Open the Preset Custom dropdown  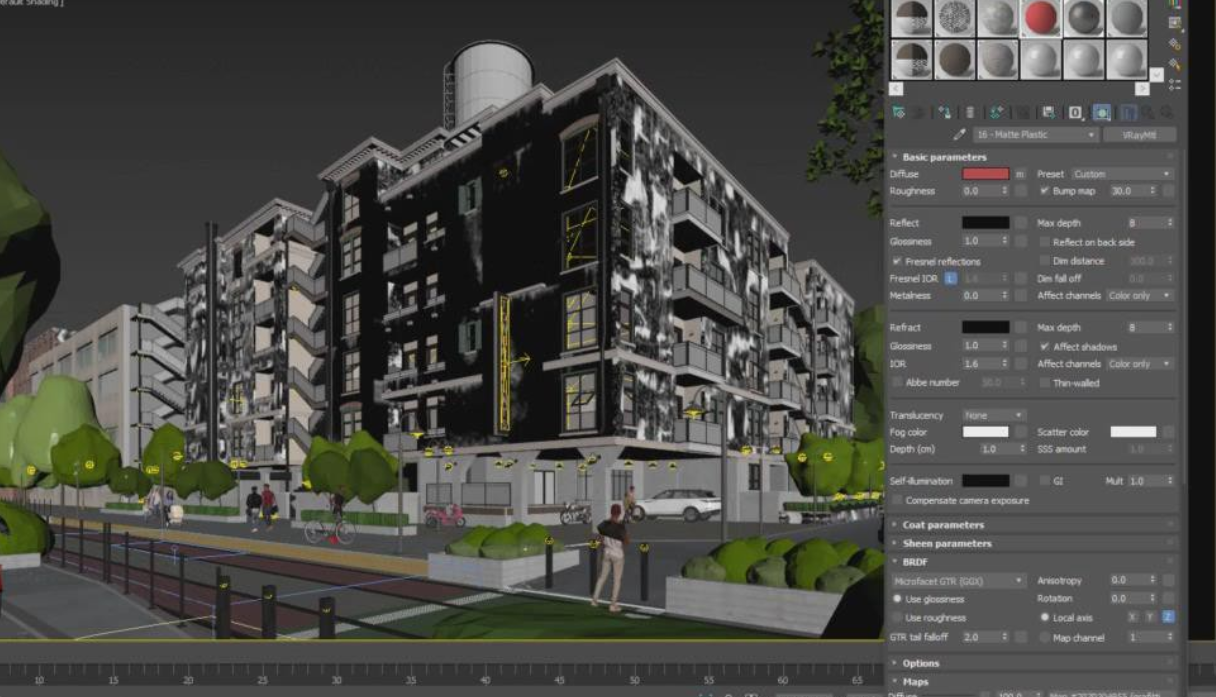[x=1121, y=174]
